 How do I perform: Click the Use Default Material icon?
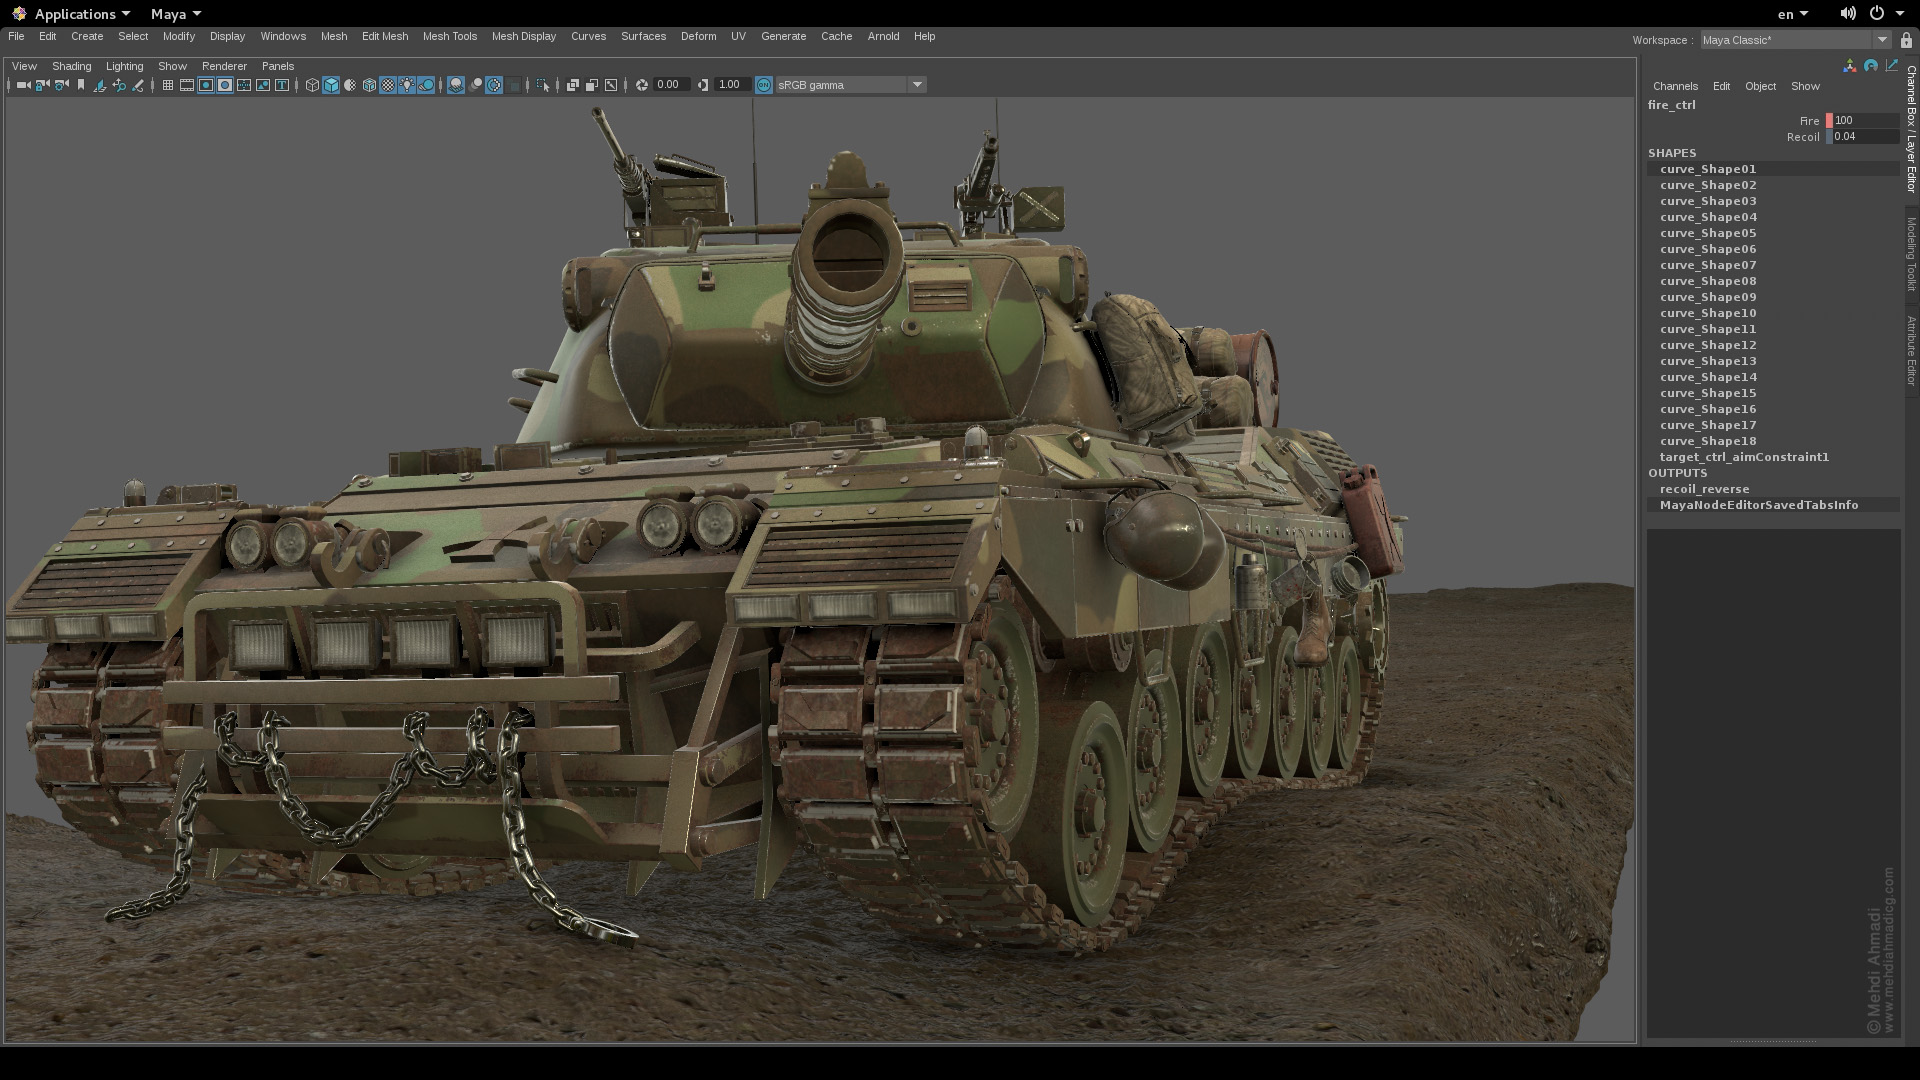pyautogui.click(x=350, y=85)
